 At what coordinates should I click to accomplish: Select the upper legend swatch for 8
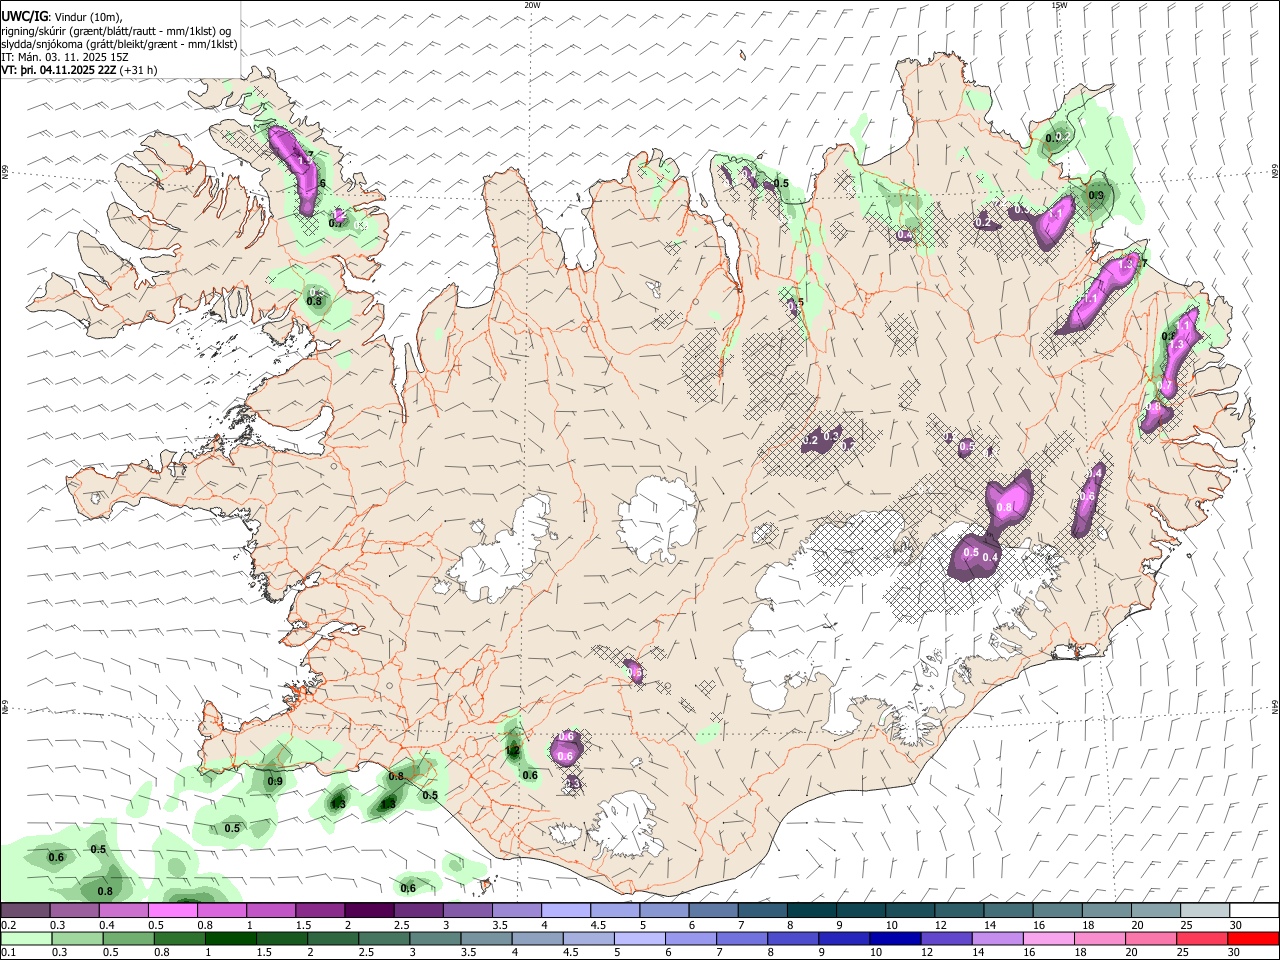(812, 910)
